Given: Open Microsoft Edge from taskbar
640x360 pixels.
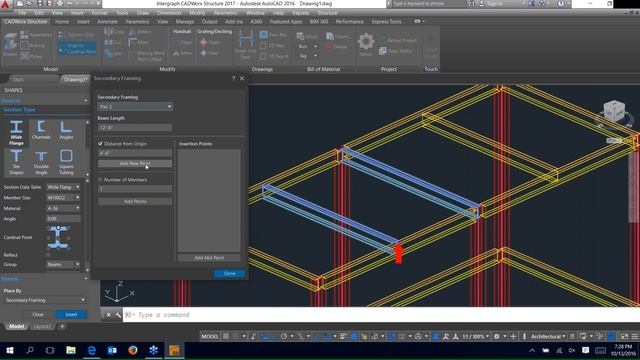Looking at the screenshot, I should (92, 350).
